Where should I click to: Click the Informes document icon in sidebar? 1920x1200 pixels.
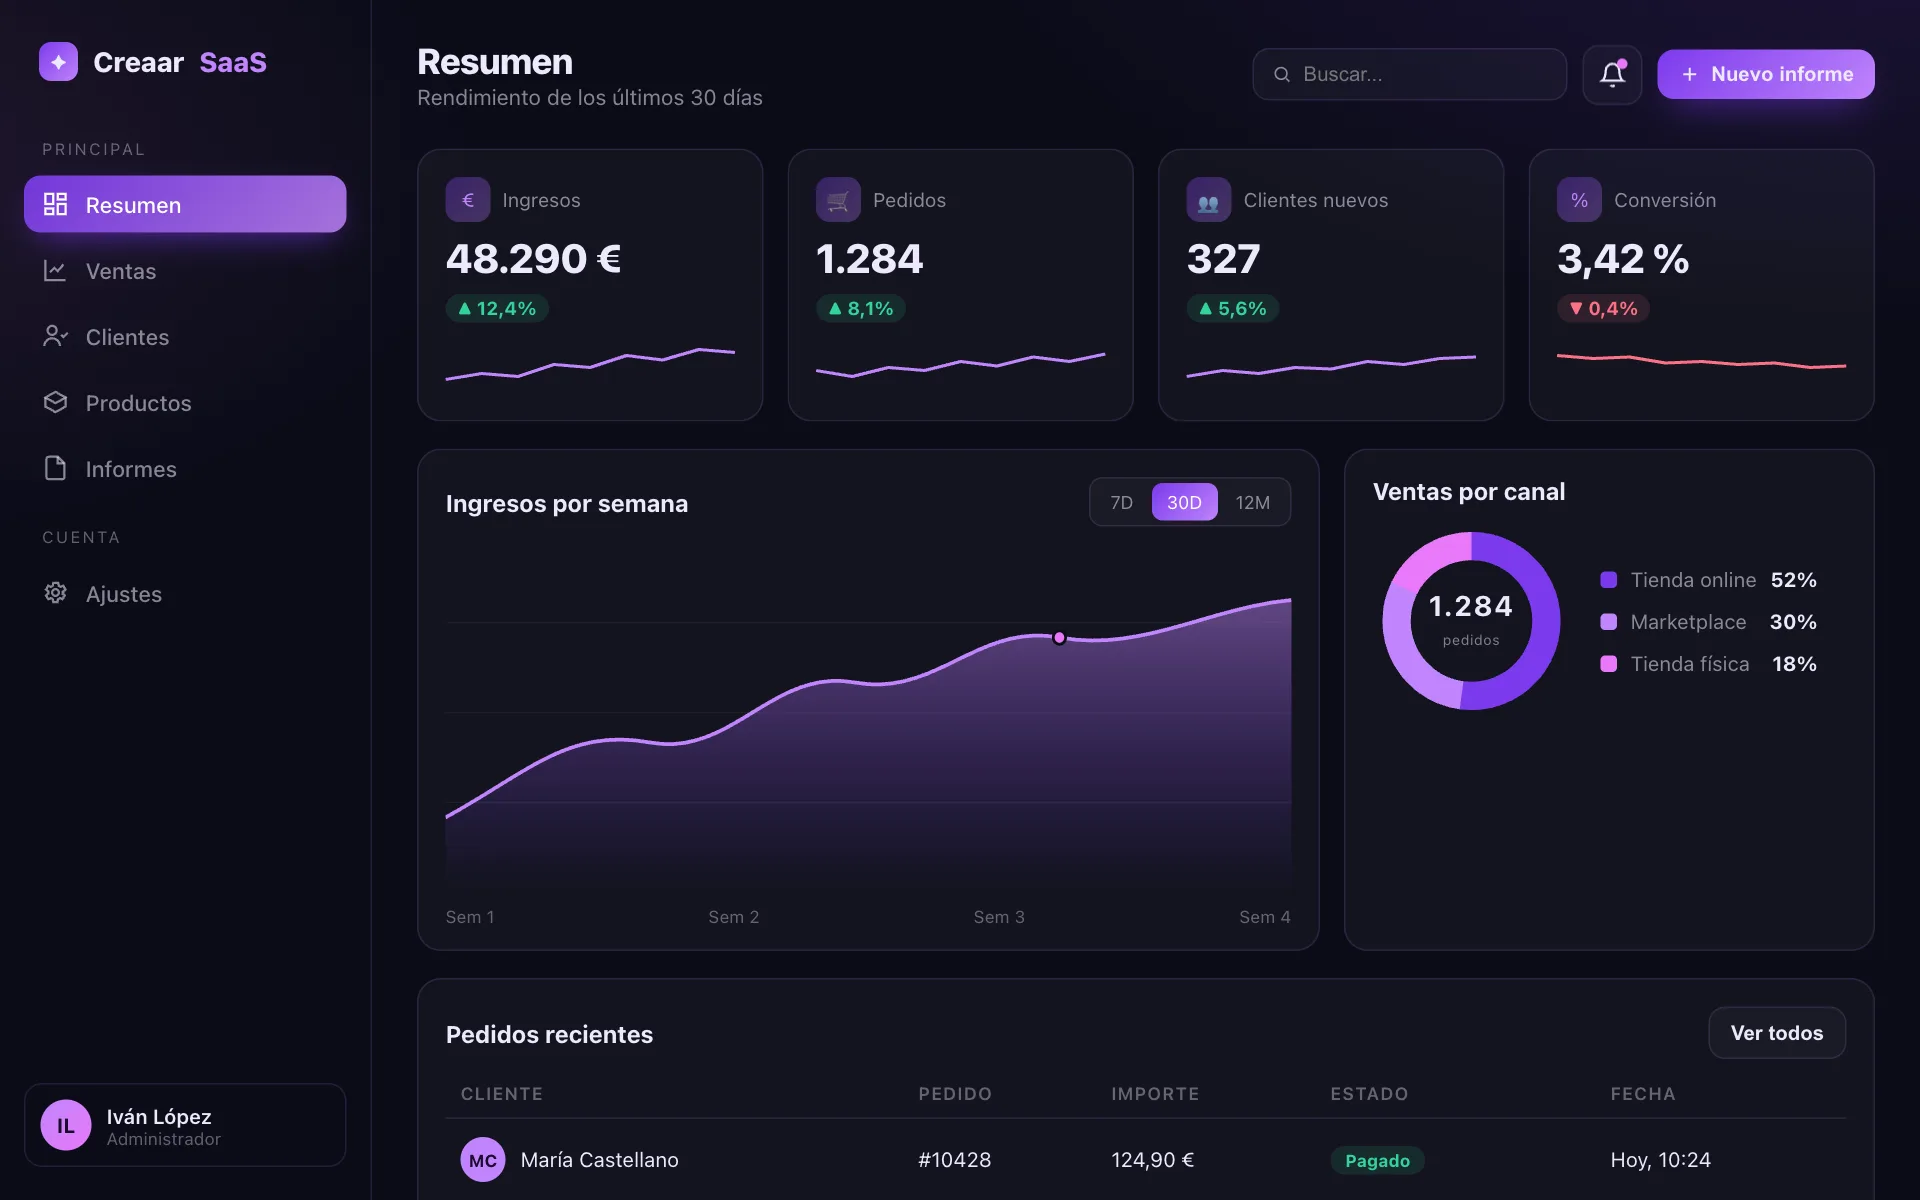click(55, 468)
